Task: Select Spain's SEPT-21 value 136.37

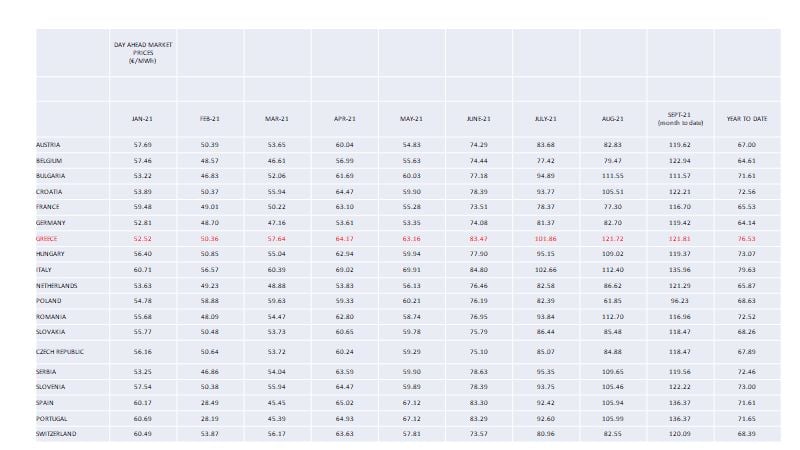Action: (x=680, y=403)
